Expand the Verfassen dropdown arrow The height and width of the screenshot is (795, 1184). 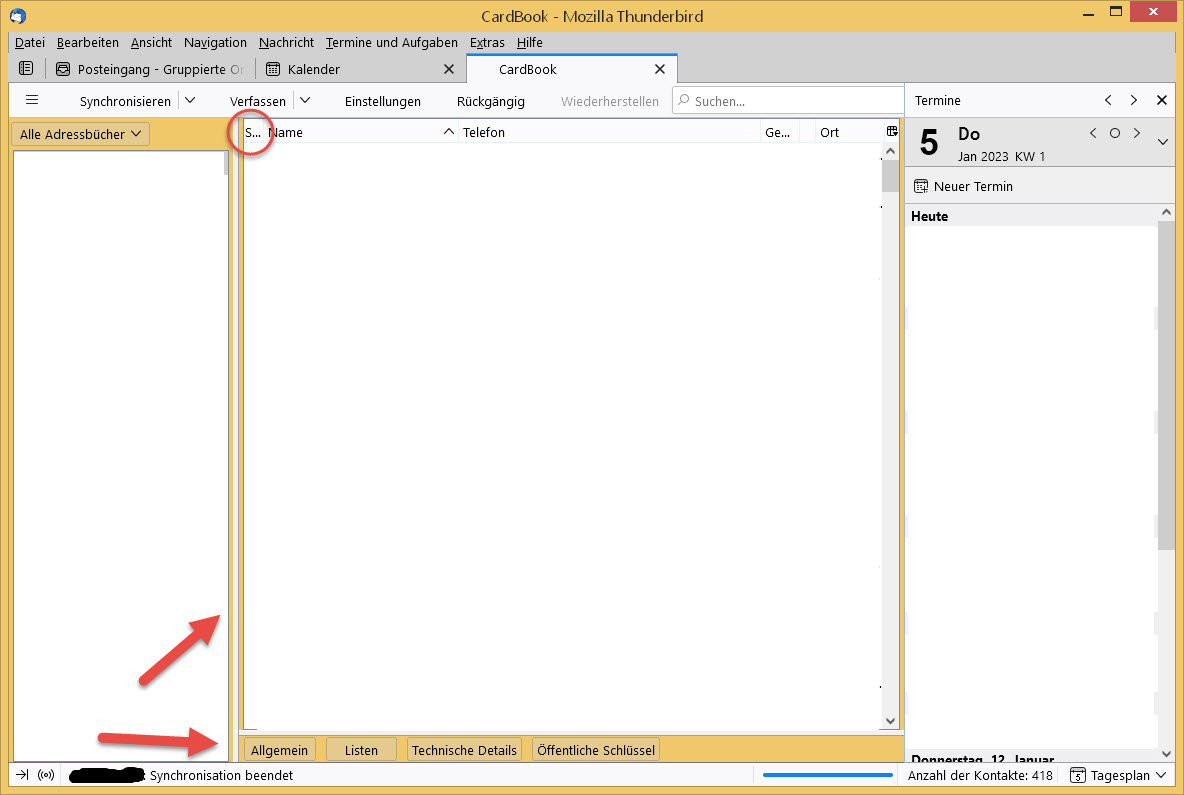(x=305, y=100)
